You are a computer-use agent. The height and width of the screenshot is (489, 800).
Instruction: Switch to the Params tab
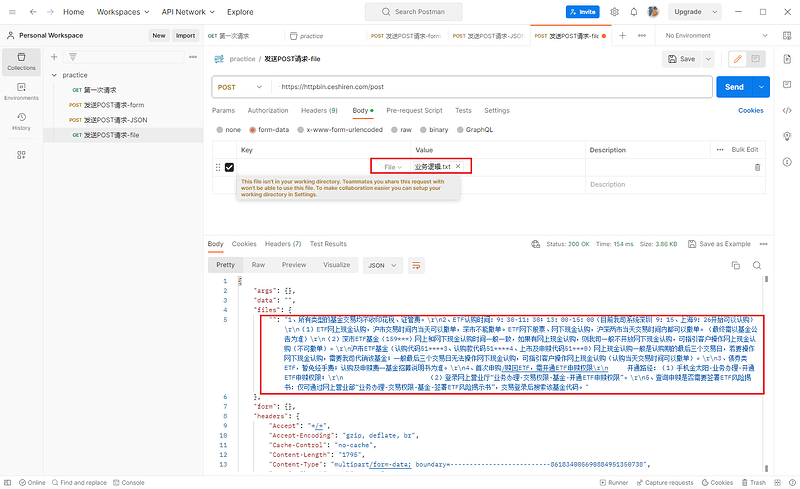223,110
